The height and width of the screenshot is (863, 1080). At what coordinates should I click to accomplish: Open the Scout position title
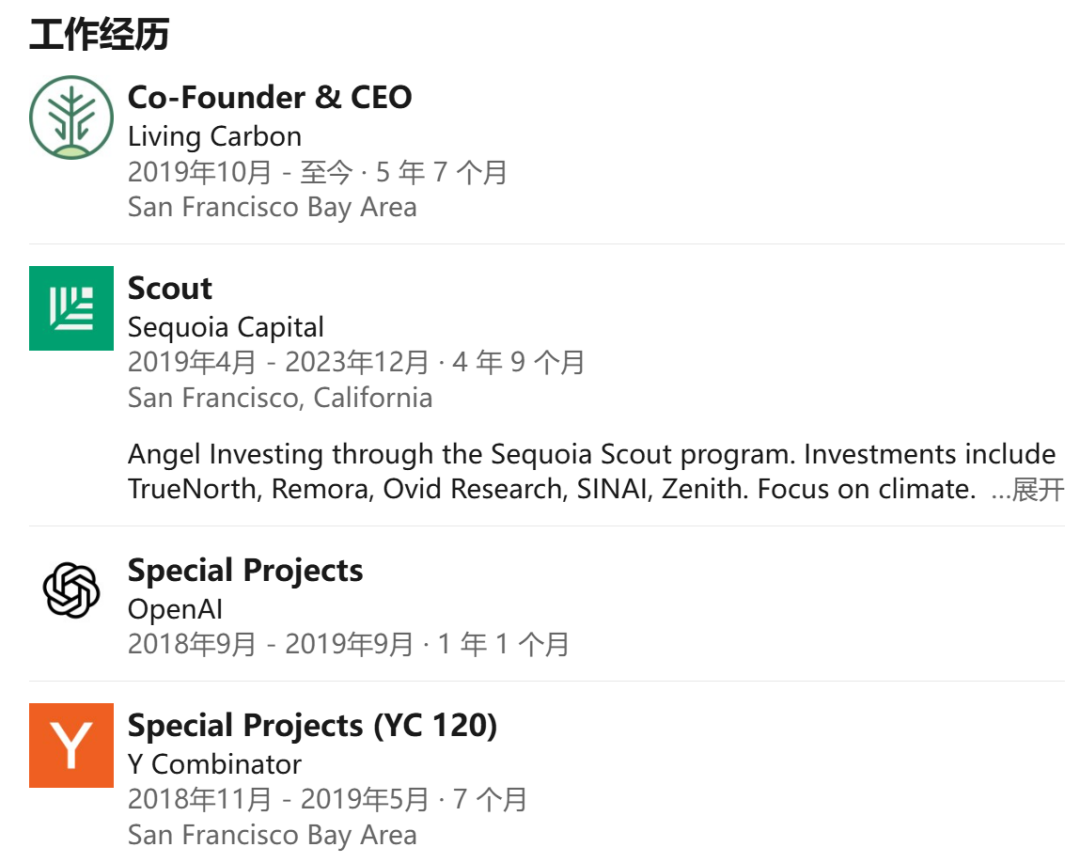(170, 288)
